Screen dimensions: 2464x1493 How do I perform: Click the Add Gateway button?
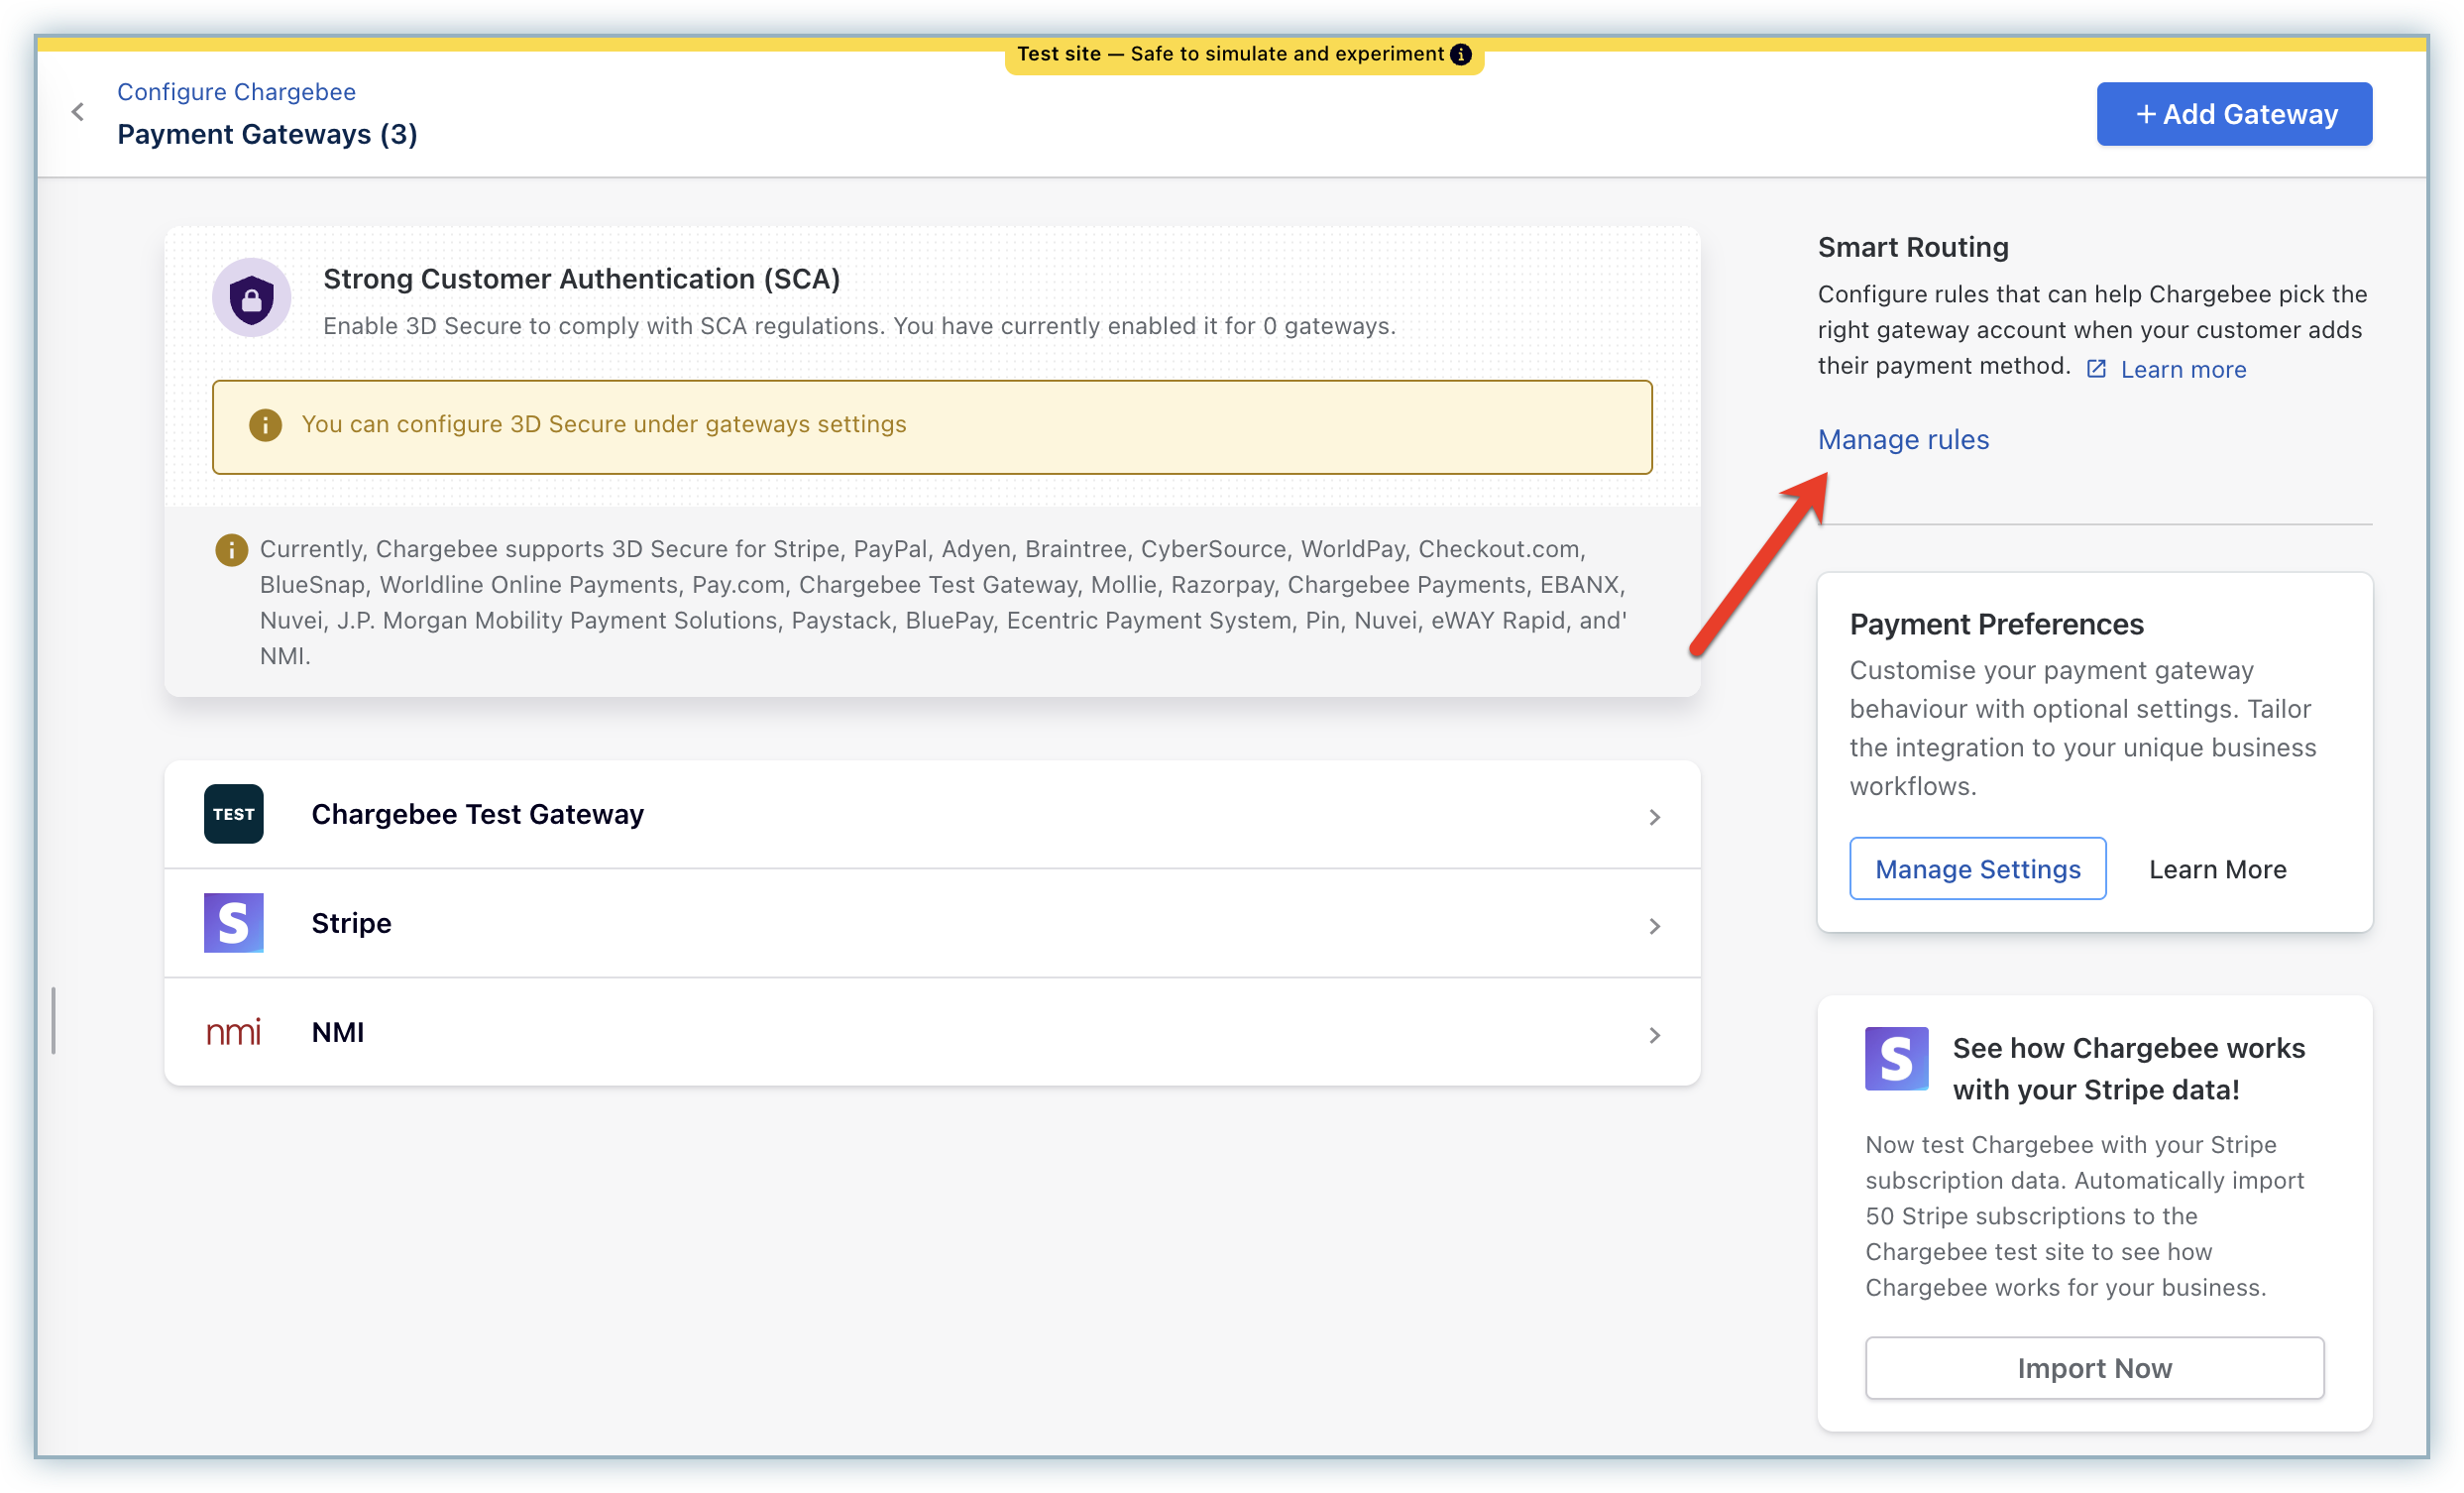pyautogui.click(x=2234, y=114)
